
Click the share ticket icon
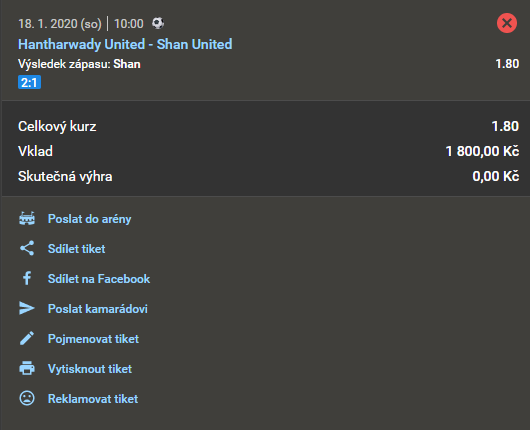(x=27, y=248)
